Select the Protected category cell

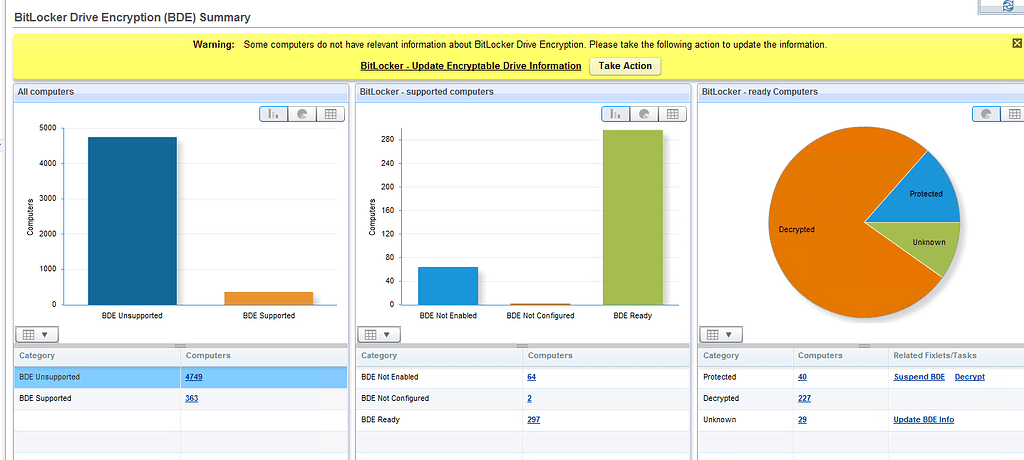746,377
